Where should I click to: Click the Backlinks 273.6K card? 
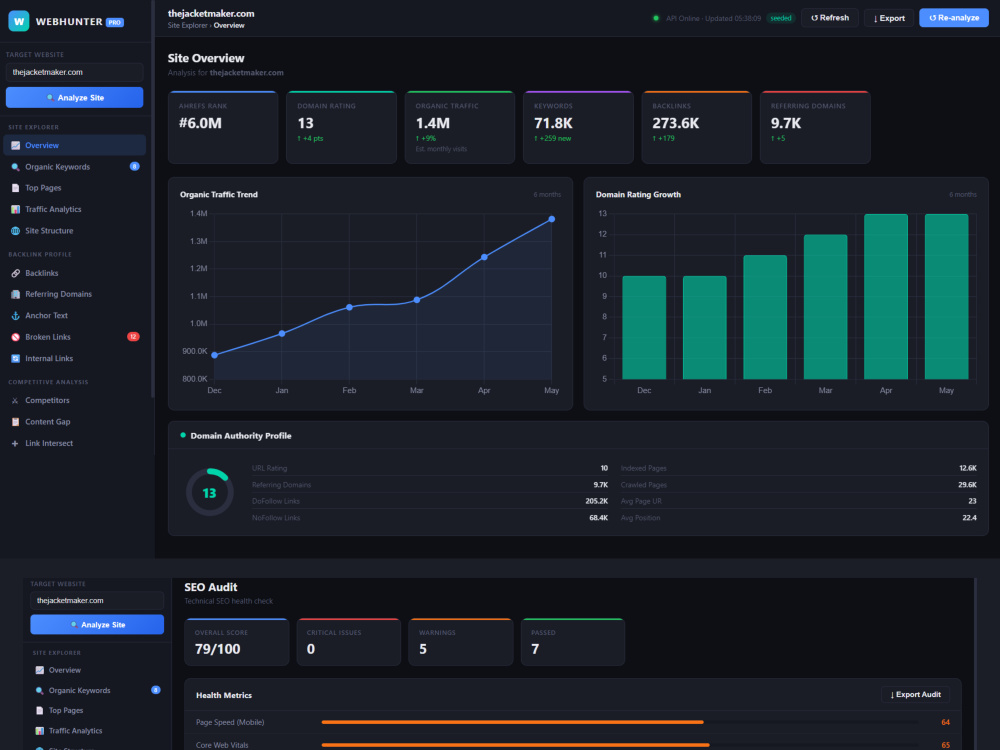point(696,128)
